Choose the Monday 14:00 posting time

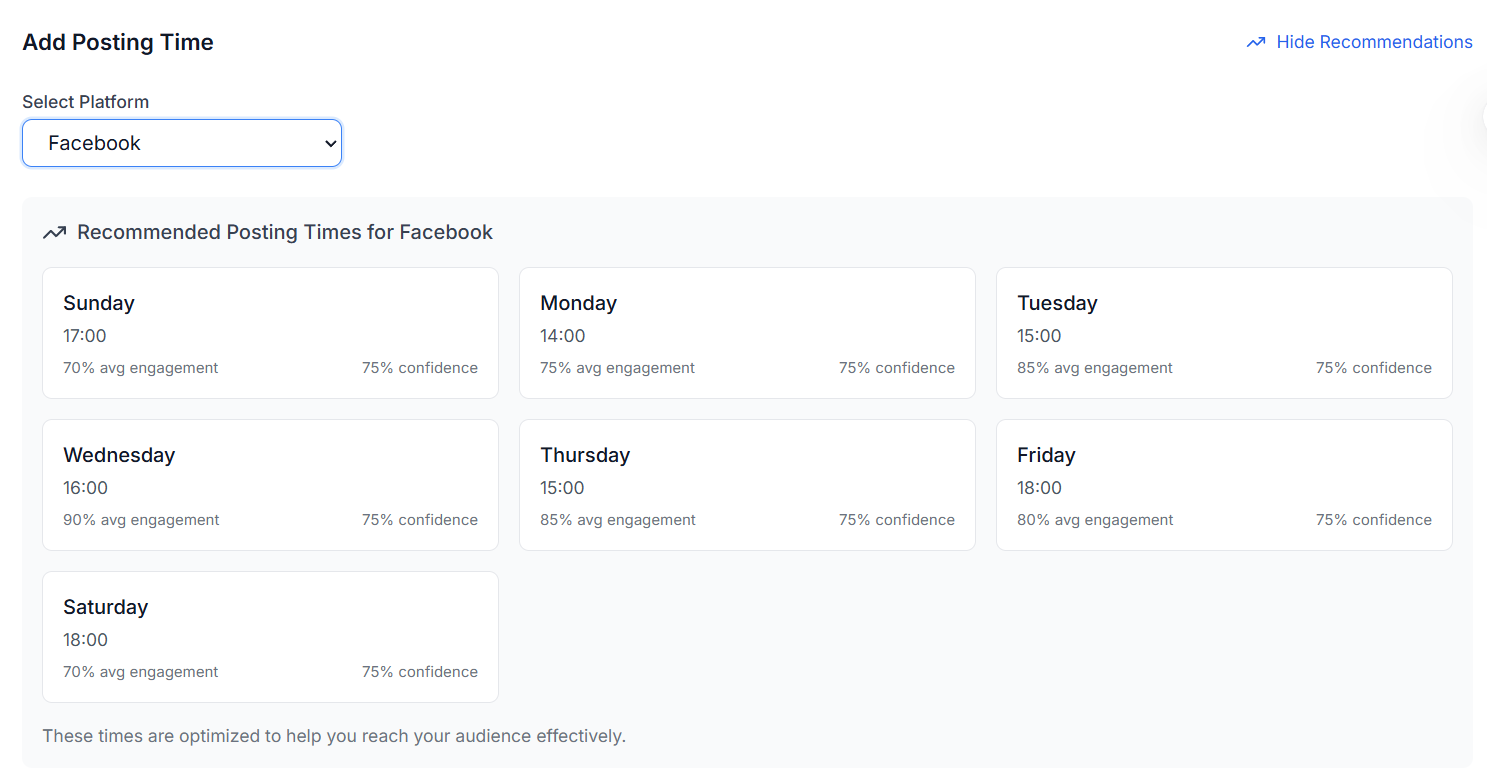(x=747, y=333)
